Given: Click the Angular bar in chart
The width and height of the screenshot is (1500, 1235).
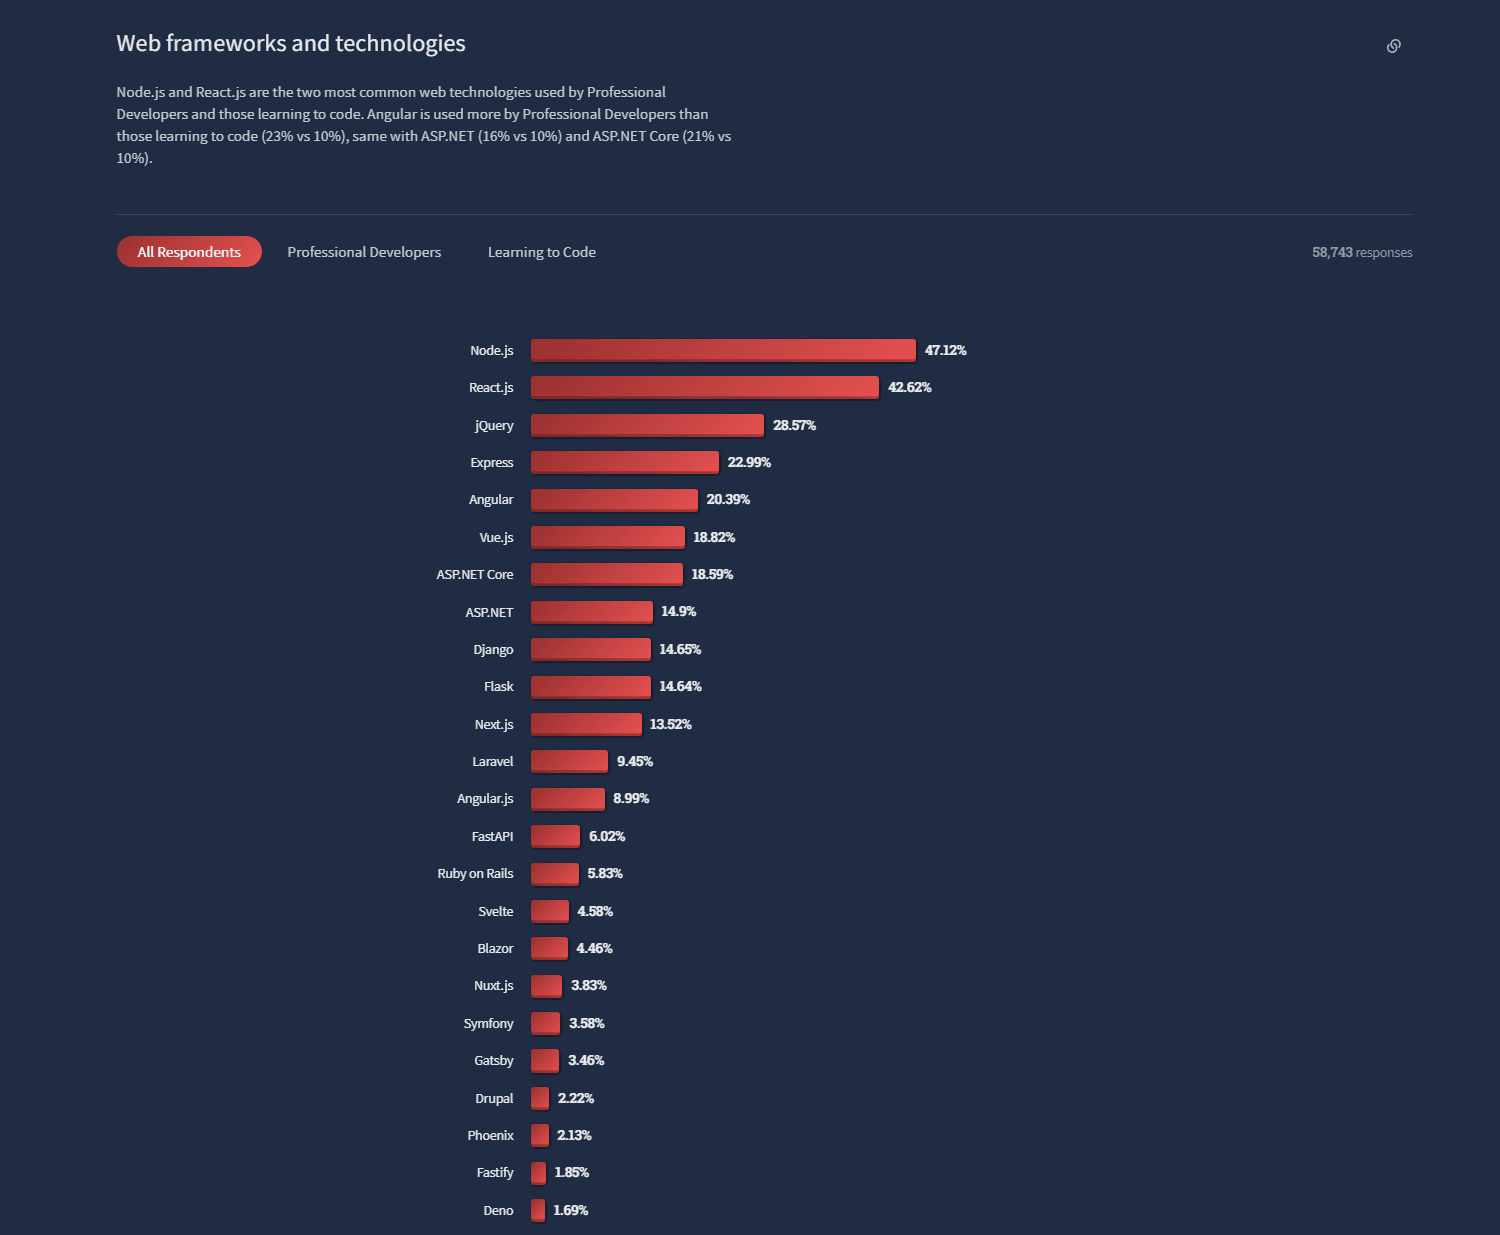Looking at the screenshot, I should pyautogui.click(x=613, y=499).
